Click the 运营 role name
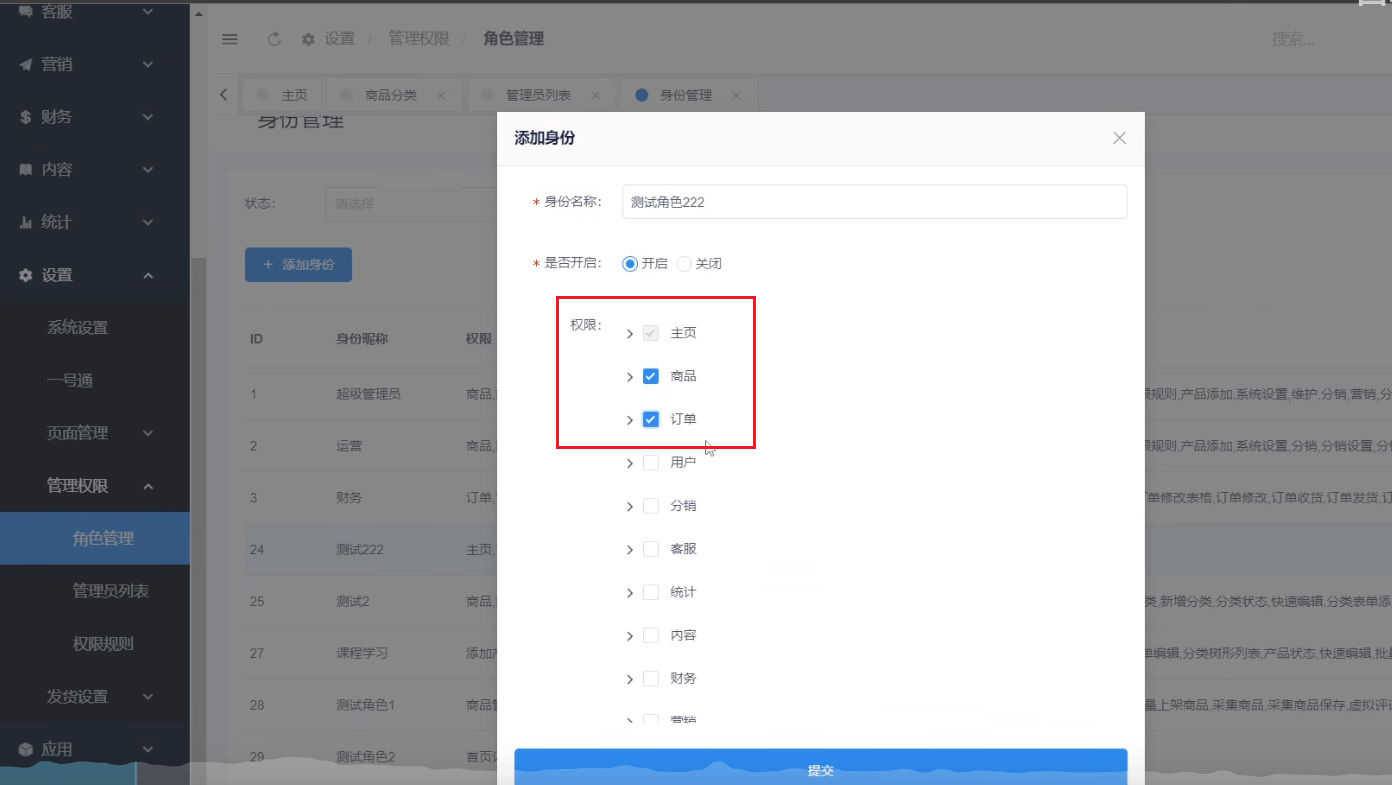This screenshot has height=785, width=1392. point(349,446)
